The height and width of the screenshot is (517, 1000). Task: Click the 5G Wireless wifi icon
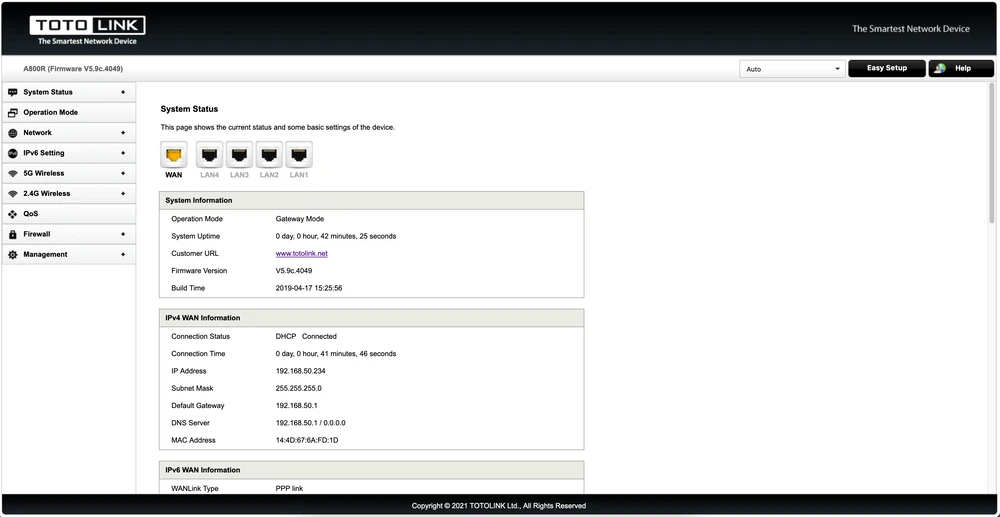coord(13,173)
